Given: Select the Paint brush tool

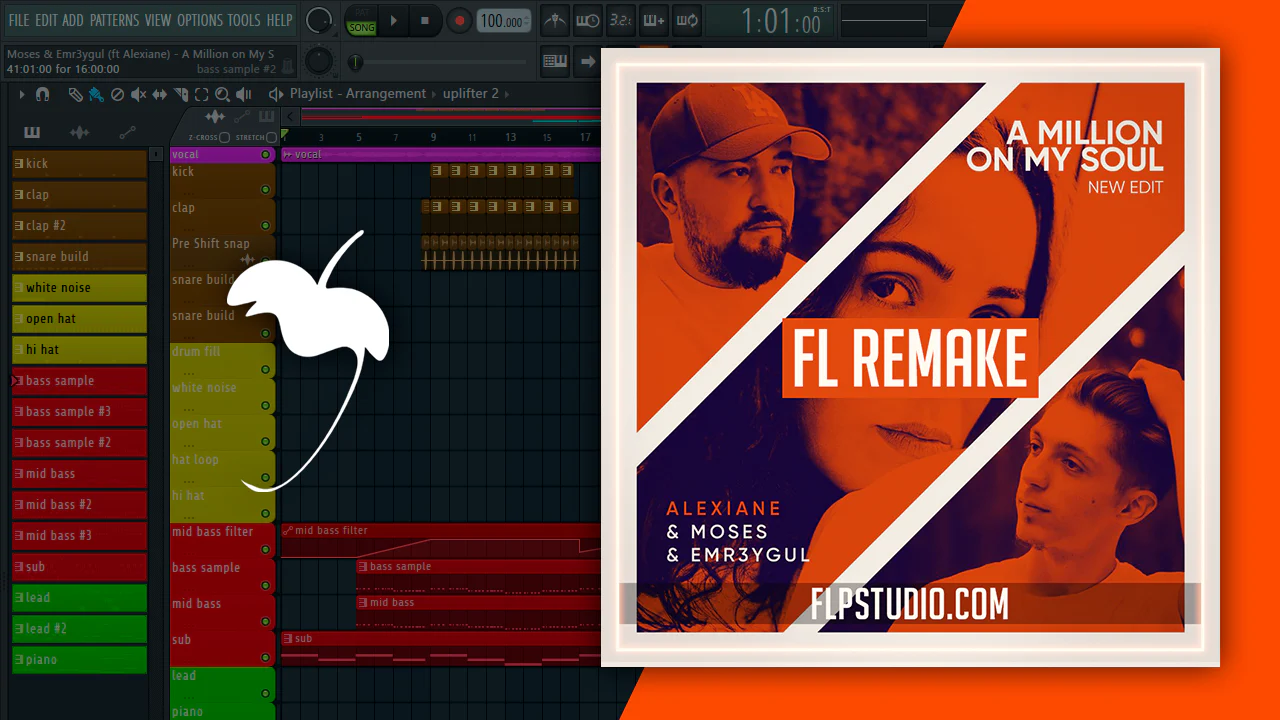Looking at the screenshot, I should (x=95, y=94).
